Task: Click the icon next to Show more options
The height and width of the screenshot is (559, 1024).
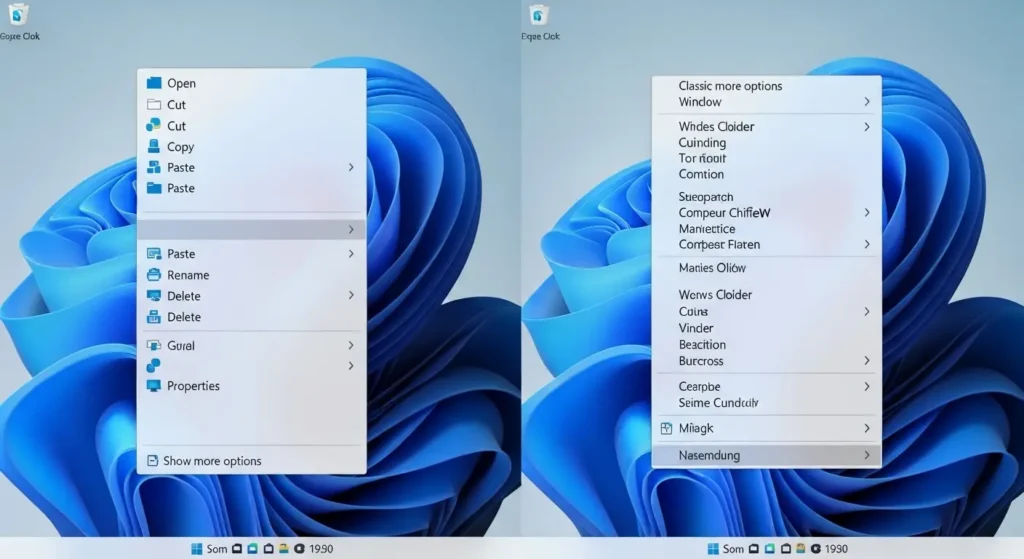Action: pos(152,460)
